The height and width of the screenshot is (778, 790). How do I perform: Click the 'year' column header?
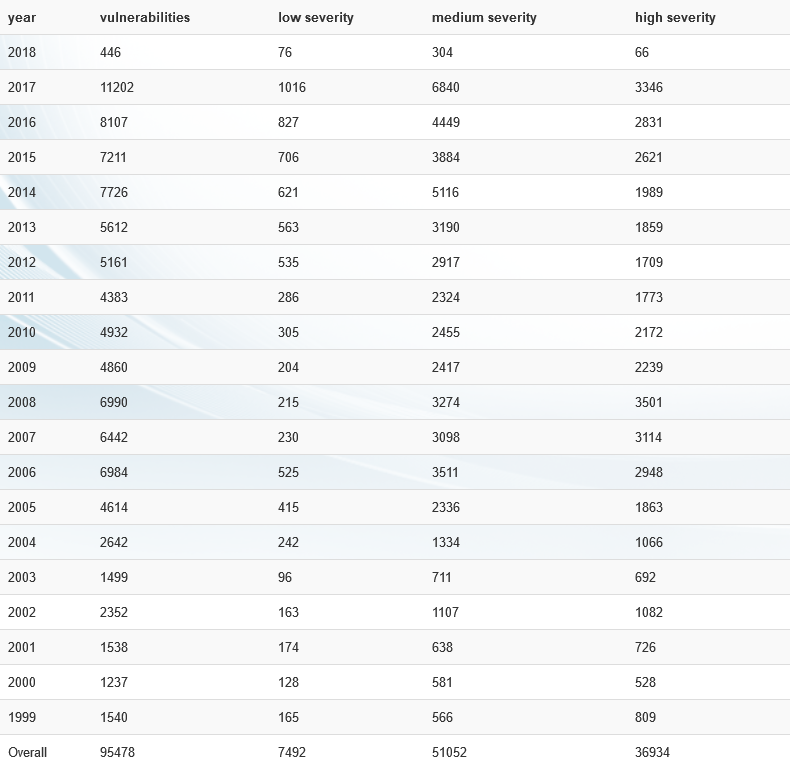22,17
